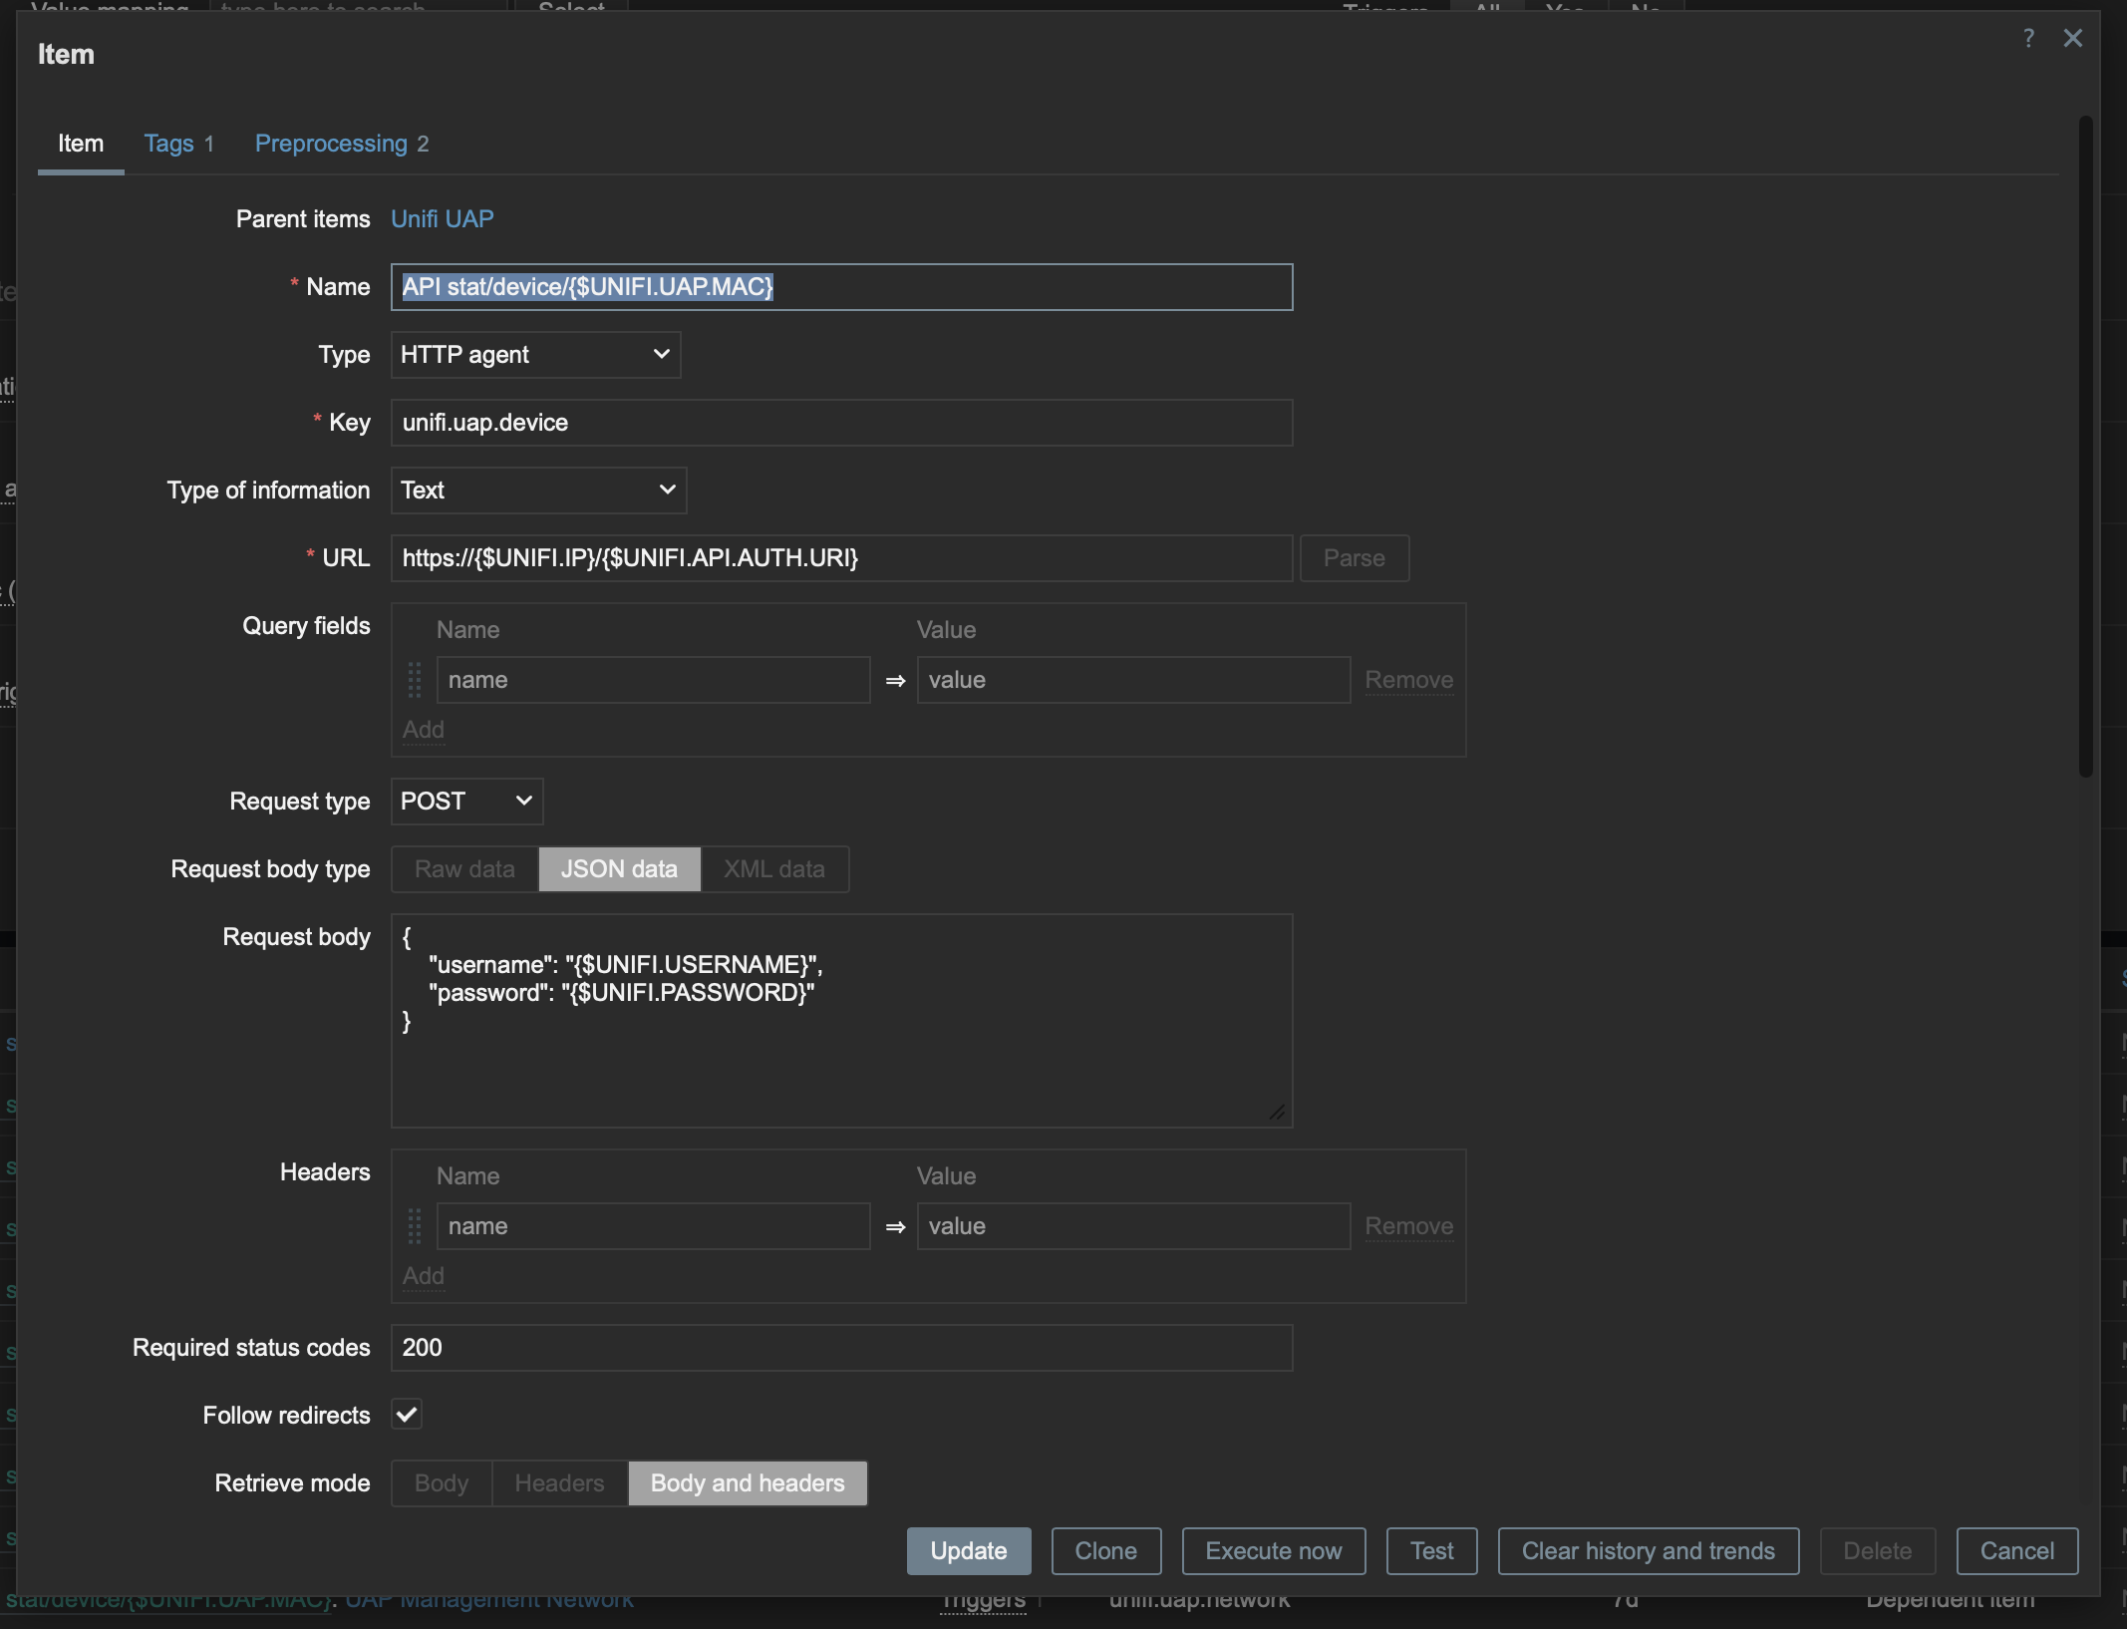2127x1629 pixels.
Task: Click the request body resize grip
Action: (x=1277, y=1112)
